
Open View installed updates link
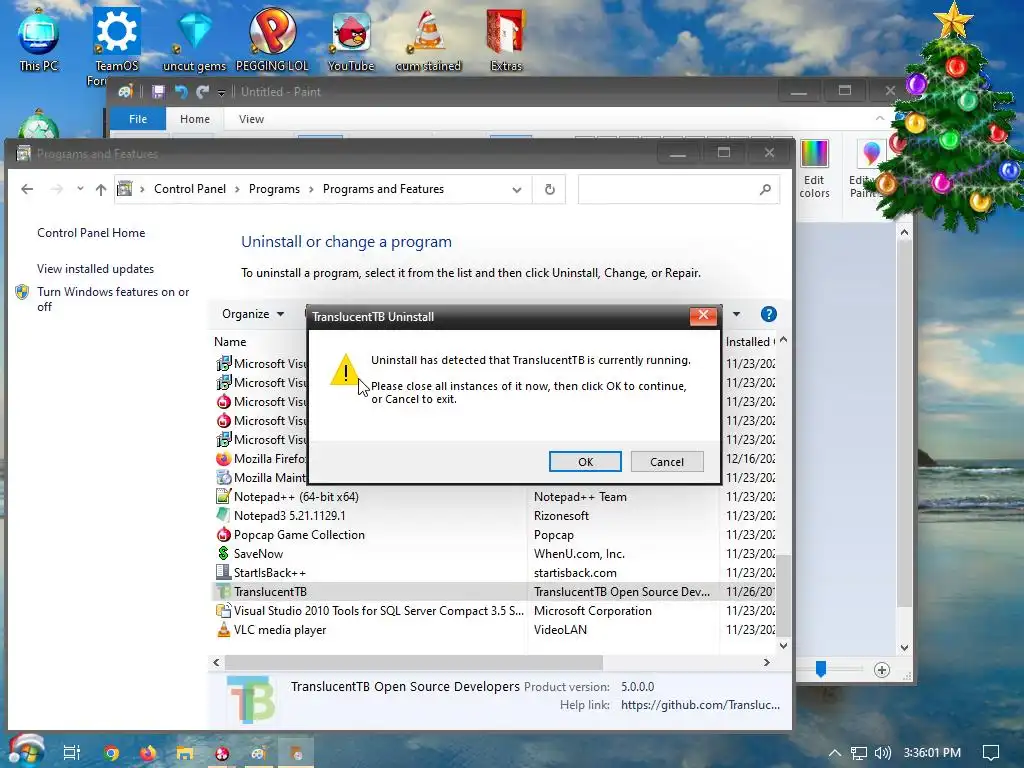click(x=95, y=269)
